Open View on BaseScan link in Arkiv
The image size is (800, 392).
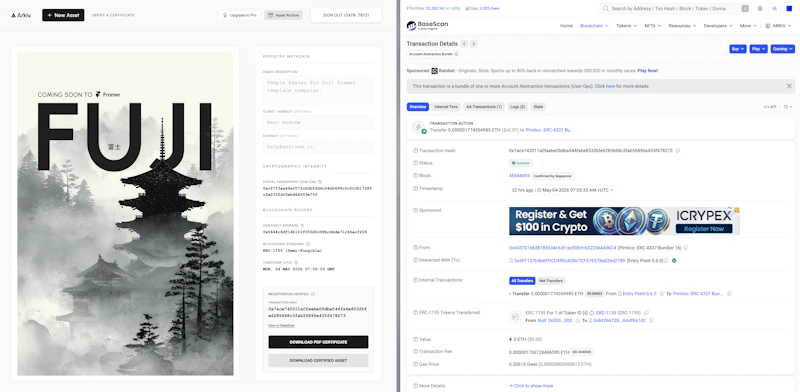click(x=282, y=326)
